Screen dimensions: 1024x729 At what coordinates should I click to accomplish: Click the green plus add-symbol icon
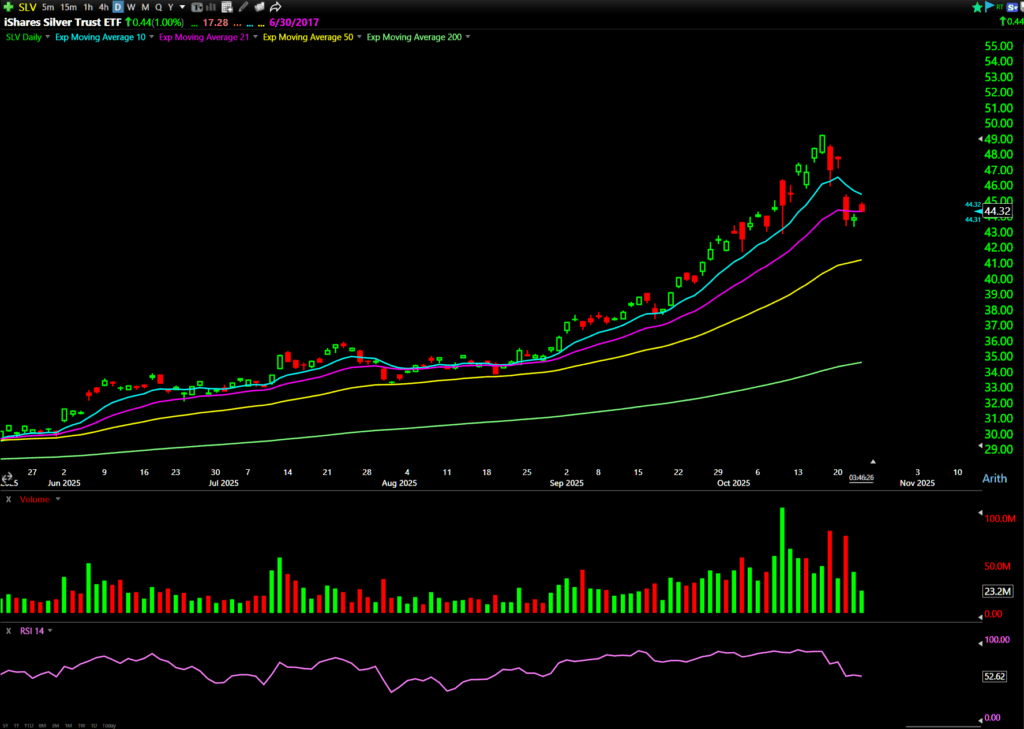(8, 7)
